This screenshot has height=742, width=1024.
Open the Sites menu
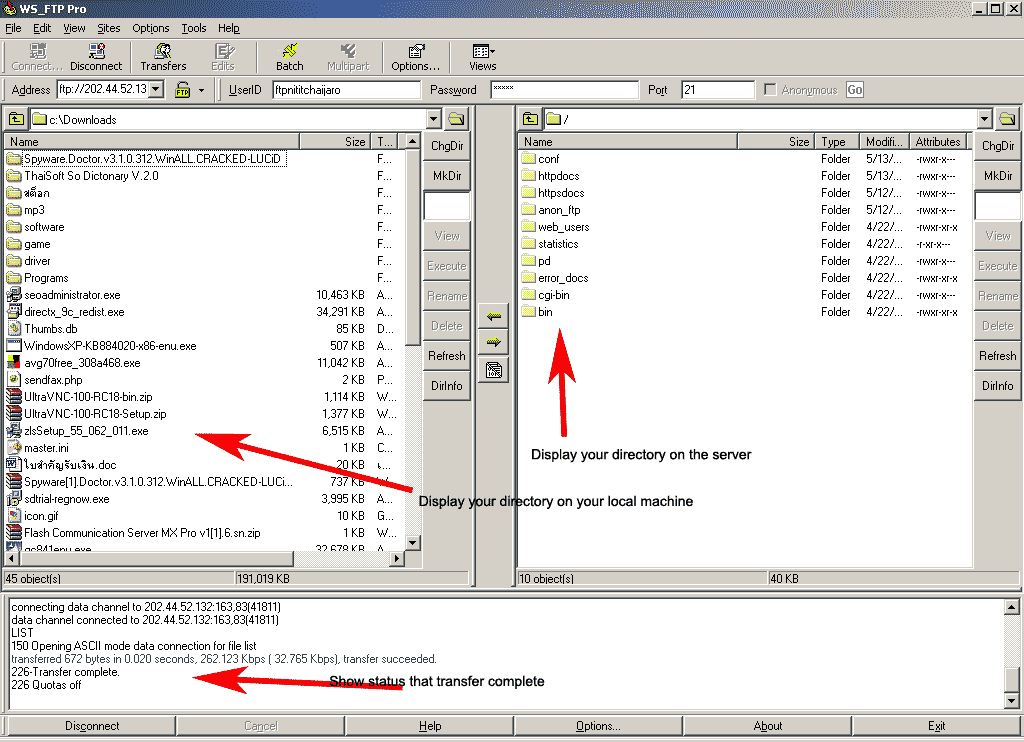[108, 28]
